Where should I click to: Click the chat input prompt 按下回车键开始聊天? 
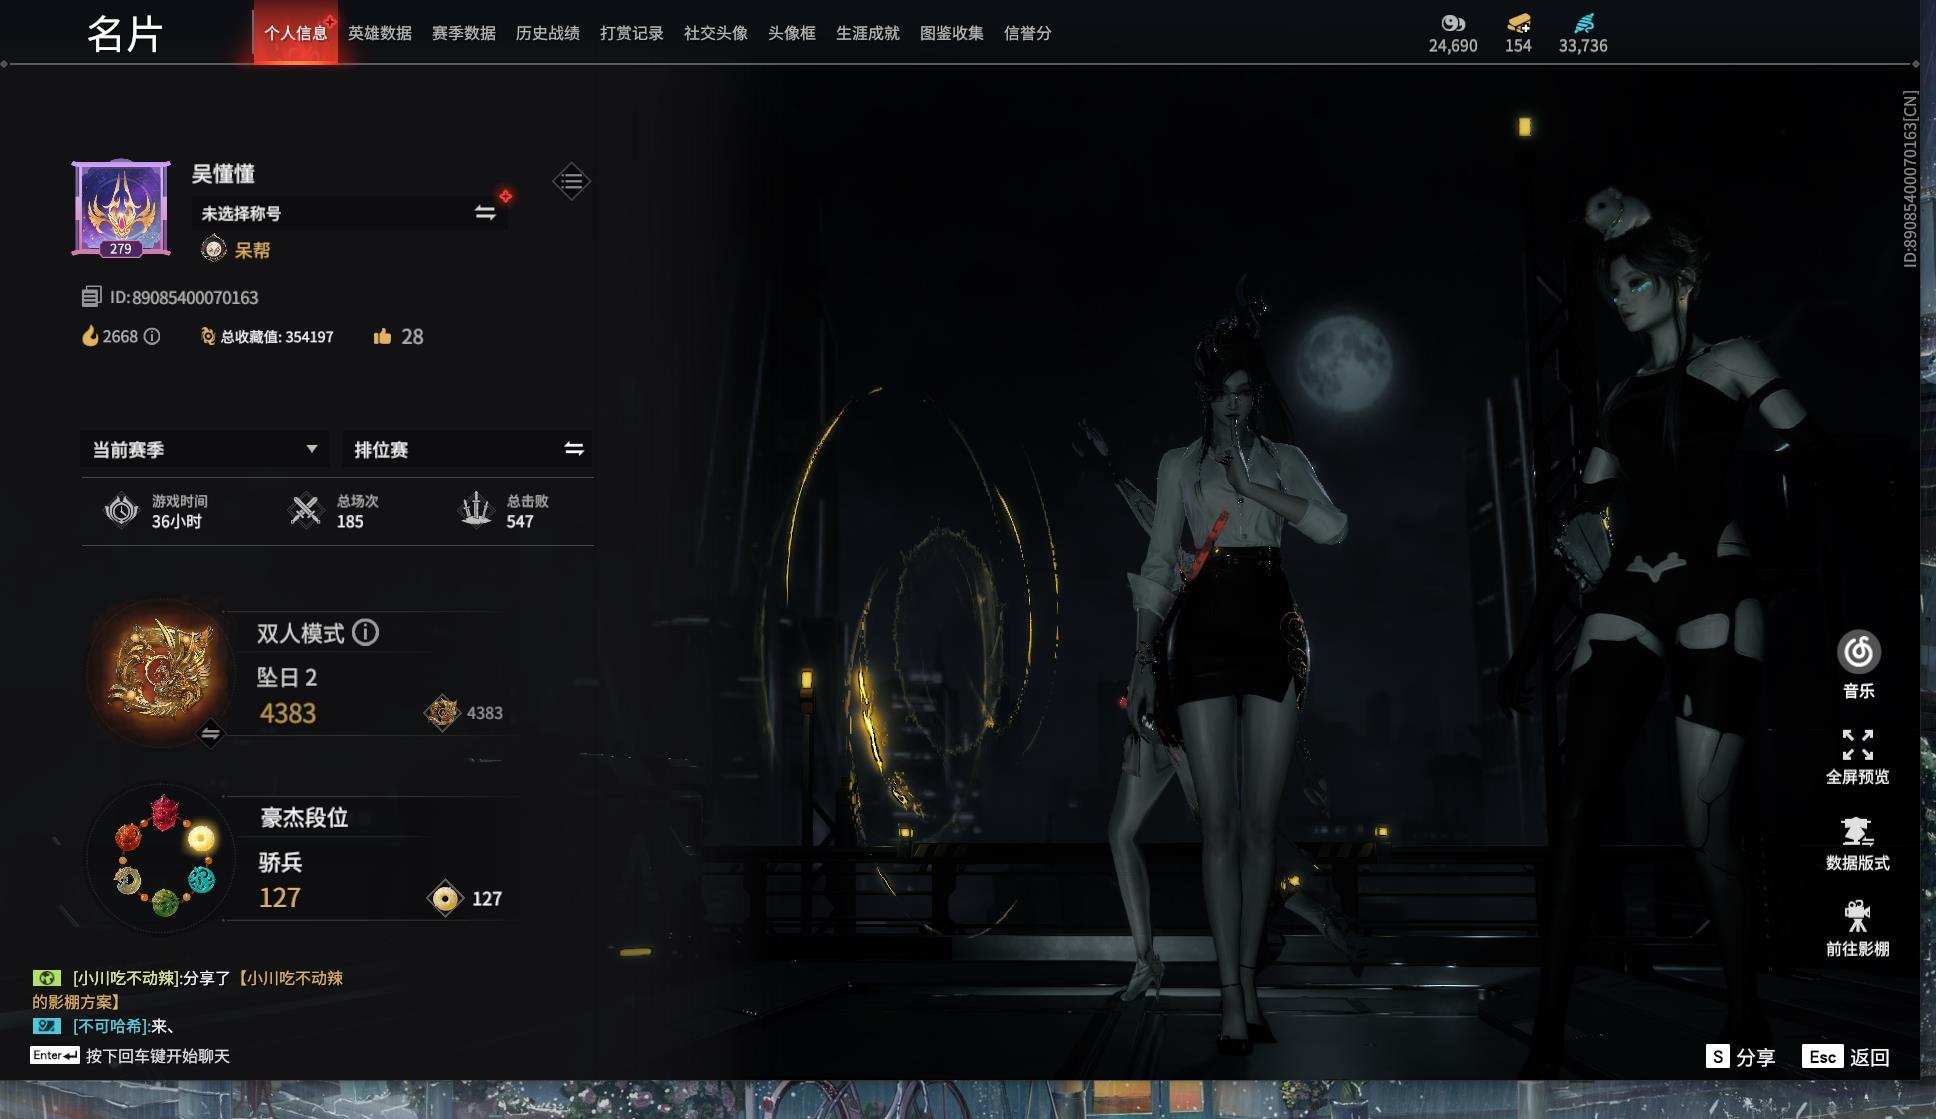click(x=158, y=1056)
